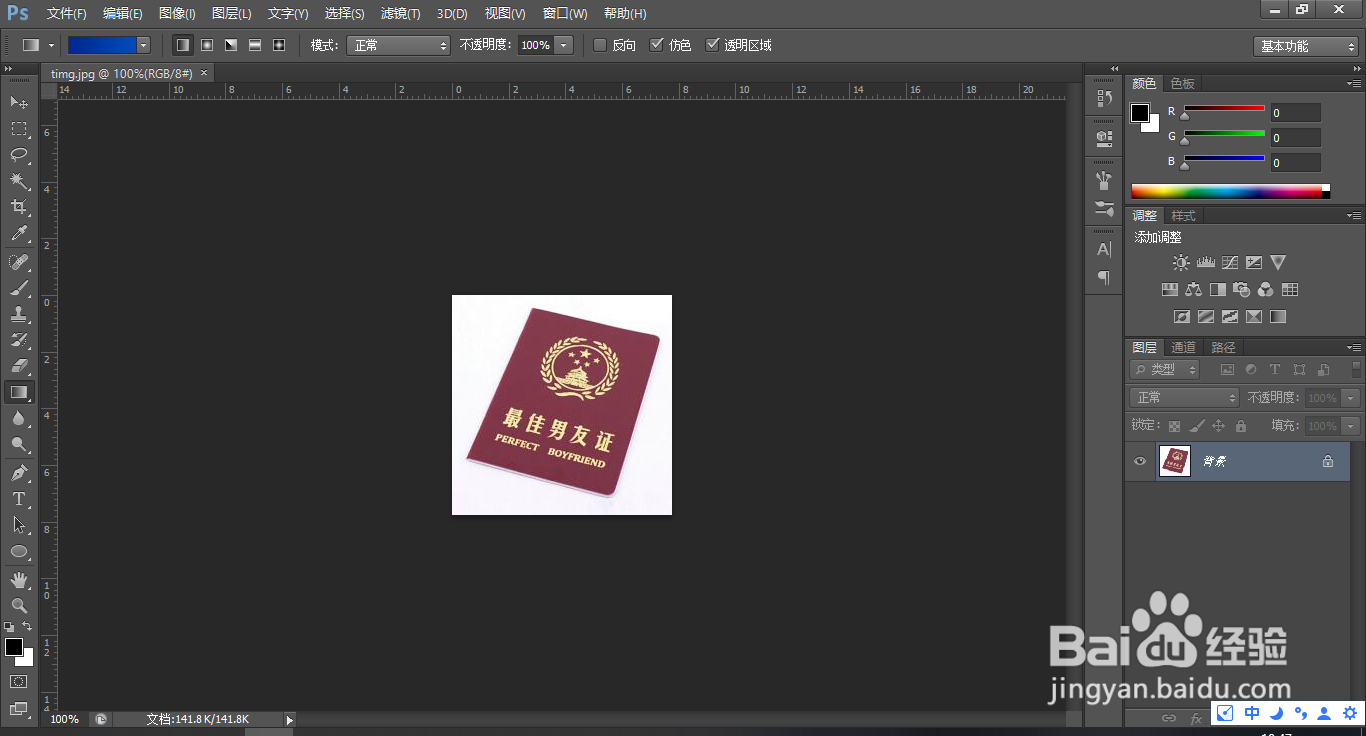The height and width of the screenshot is (736, 1366).
Task: Select the Brush tool
Action: [19, 288]
